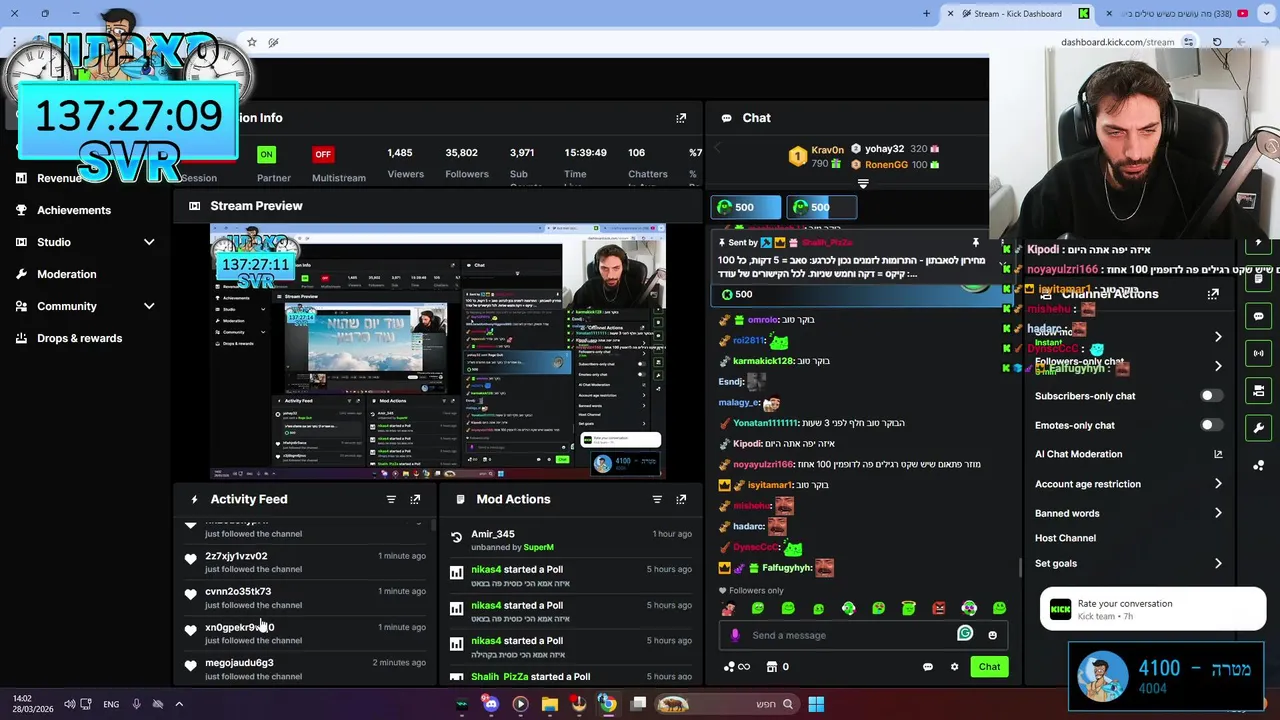Image resolution: width=1280 pixels, height=720 pixels.
Task: Click ENG language indicator in taskbar
Action: [x=111, y=704]
